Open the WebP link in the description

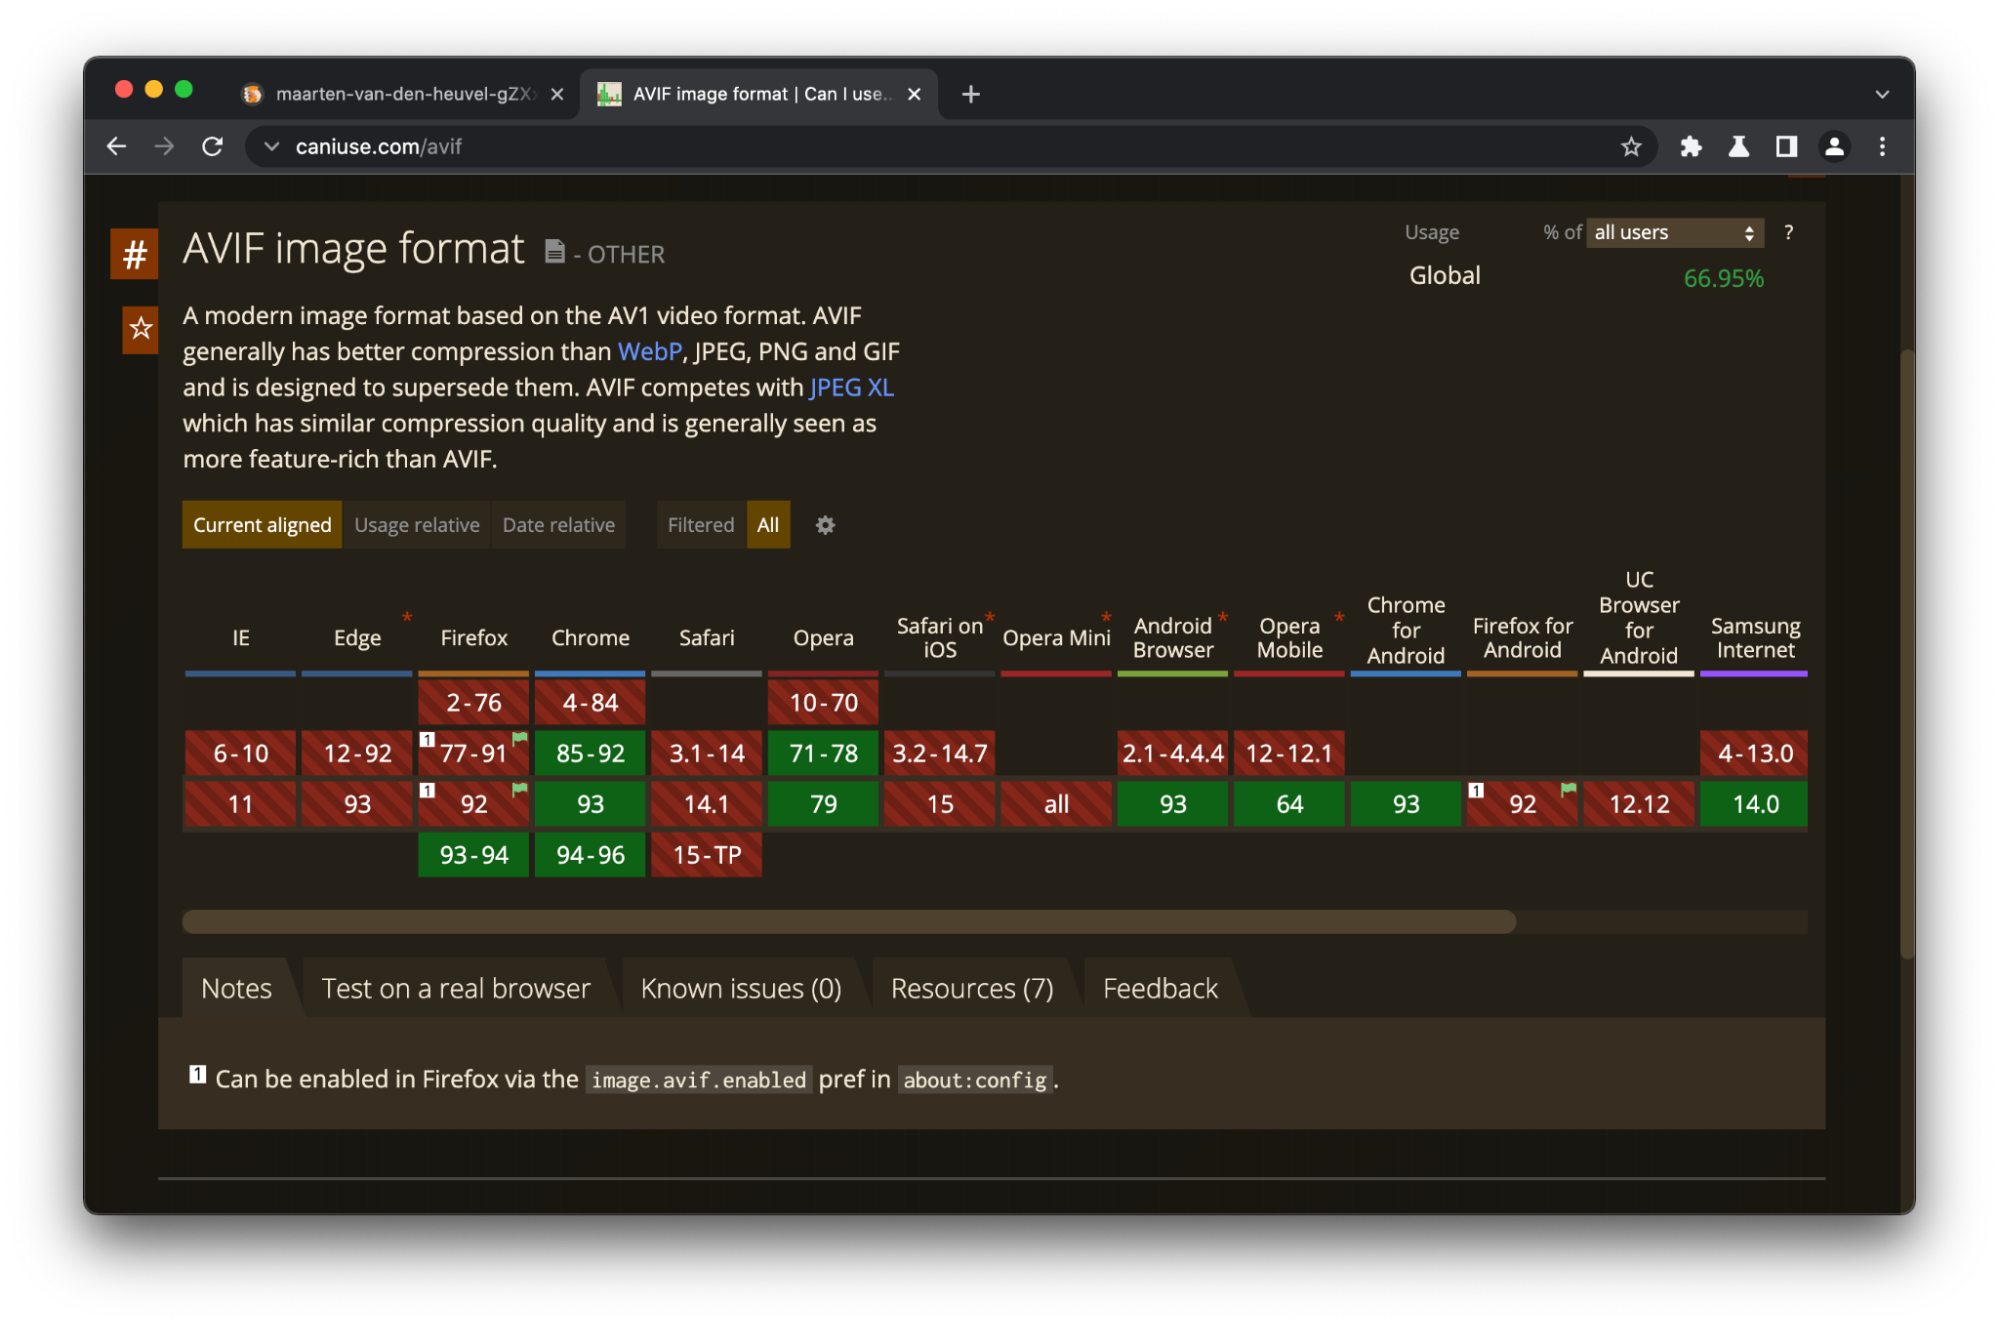[648, 351]
